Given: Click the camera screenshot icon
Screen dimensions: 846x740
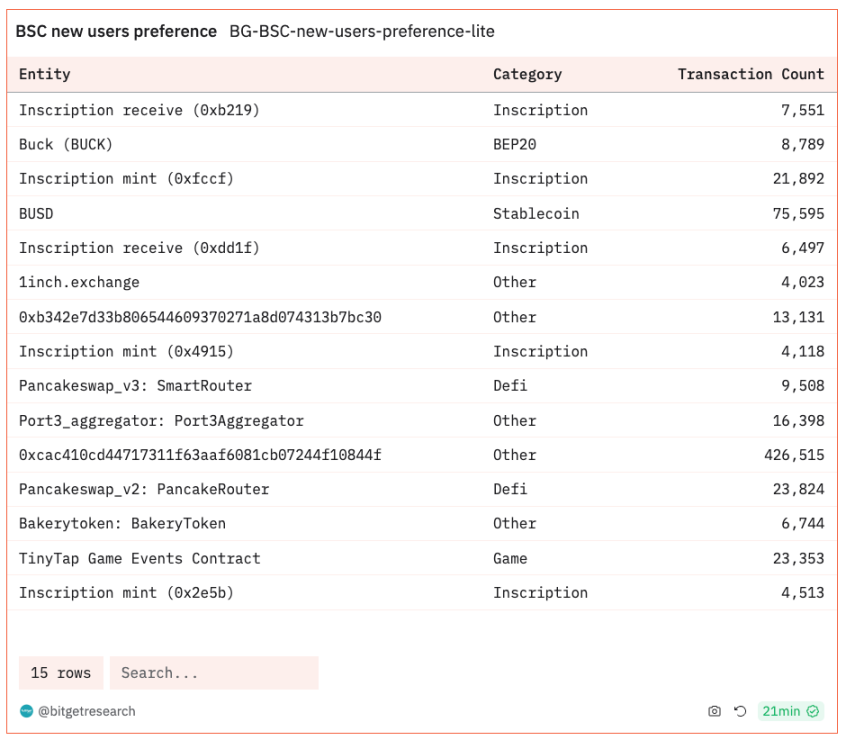Looking at the screenshot, I should (714, 711).
